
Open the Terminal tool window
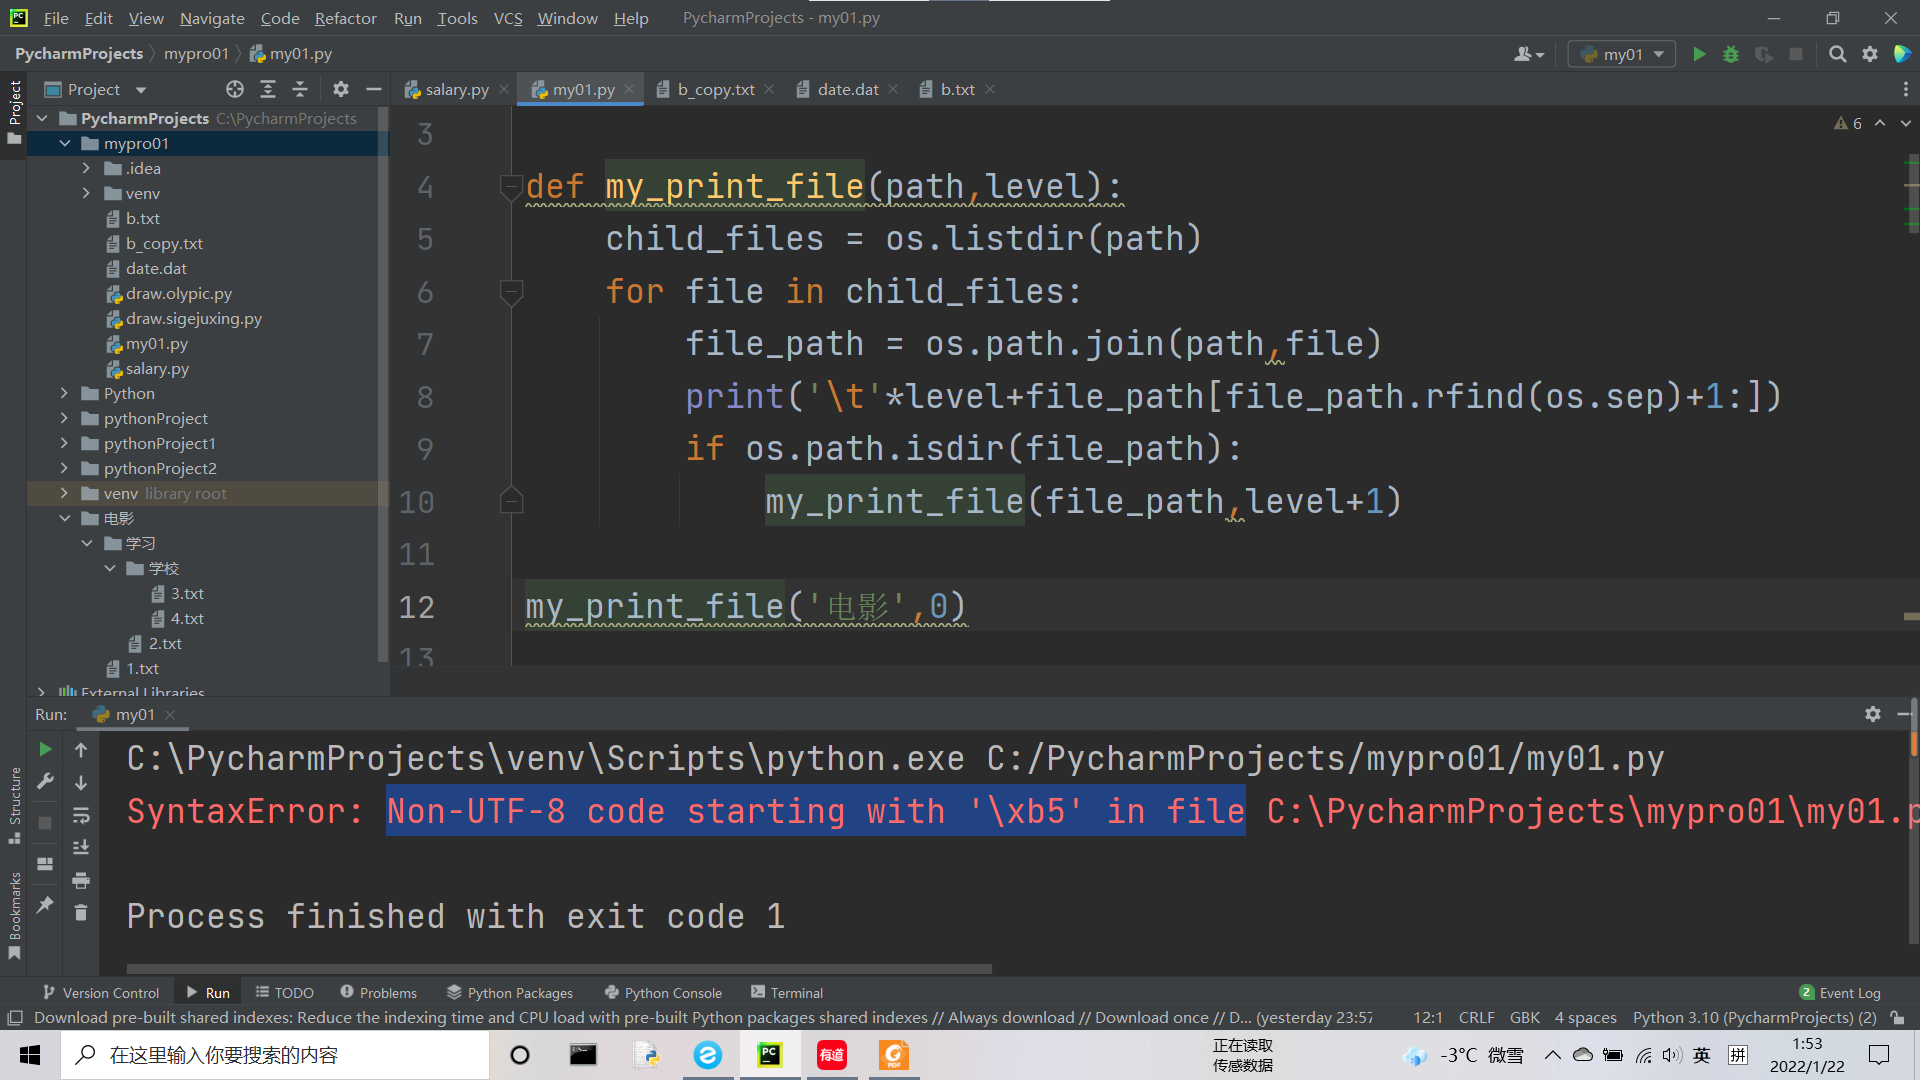pos(786,992)
